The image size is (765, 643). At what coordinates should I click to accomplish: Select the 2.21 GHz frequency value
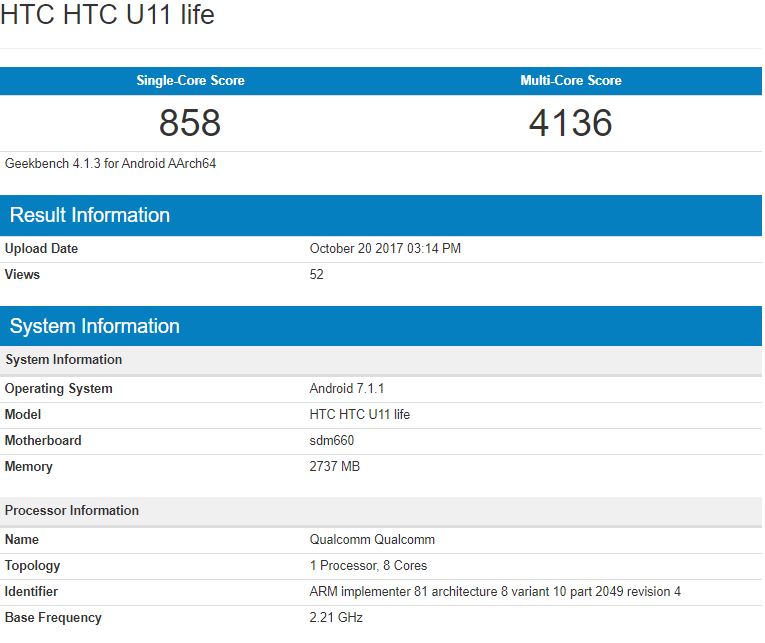(x=336, y=618)
